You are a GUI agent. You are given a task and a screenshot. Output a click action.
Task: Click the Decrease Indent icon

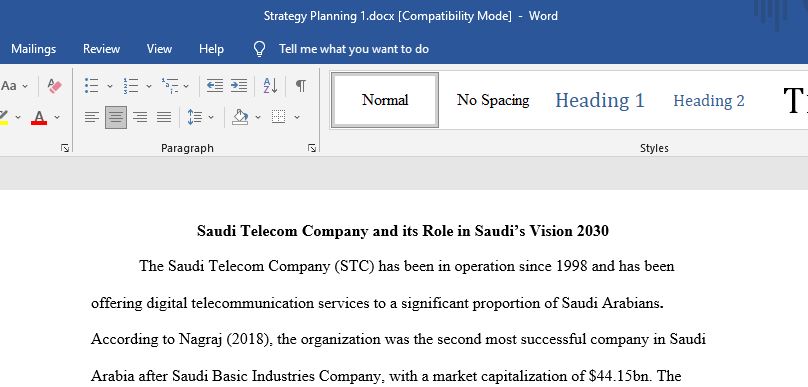[215, 86]
